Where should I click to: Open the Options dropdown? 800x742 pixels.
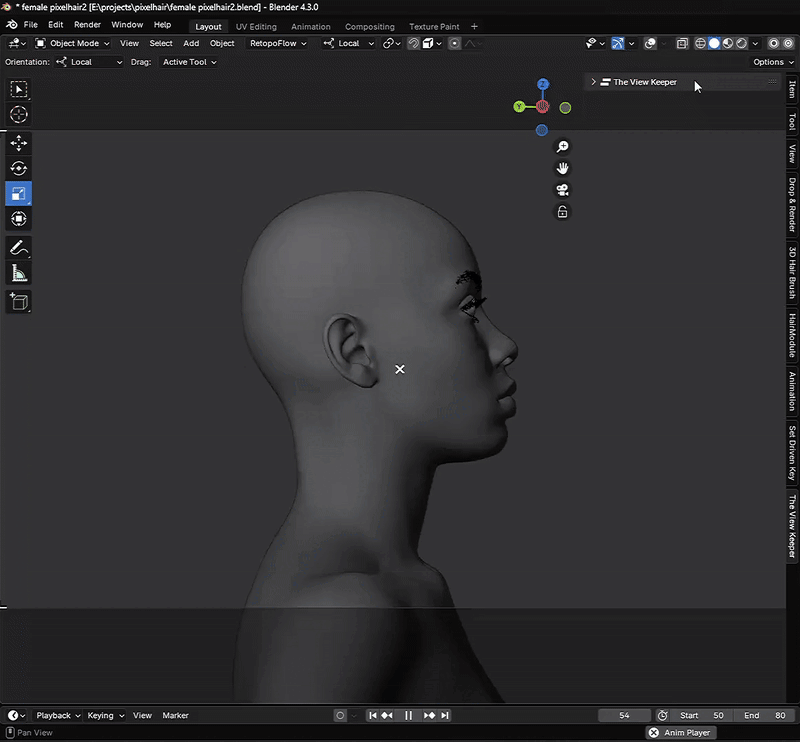tap(773, 62)
